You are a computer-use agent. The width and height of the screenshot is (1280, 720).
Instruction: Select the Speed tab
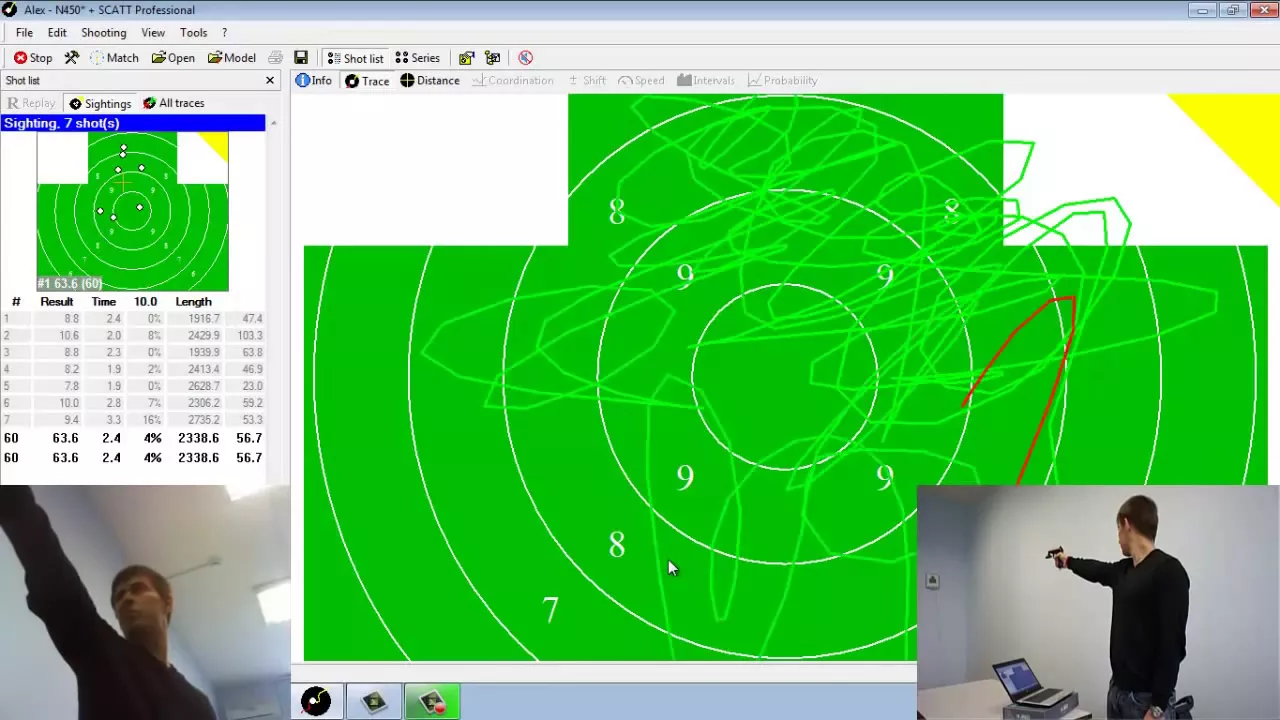[641, 81]
